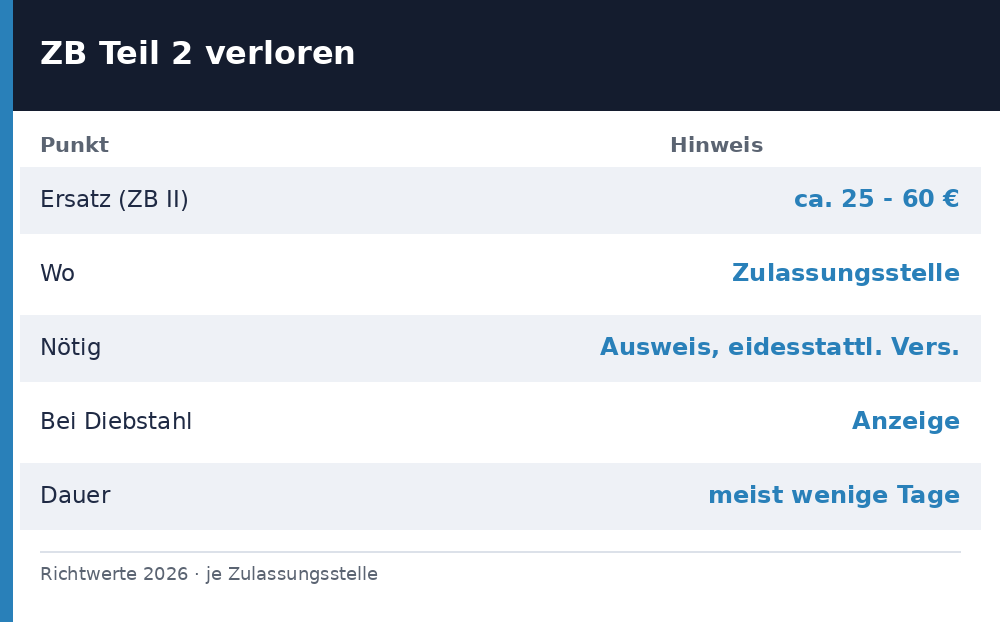Viewport: 1000px width, 622px height.
Task: Click the blue accent bar at left edge
Action: (x=6, y=311)
